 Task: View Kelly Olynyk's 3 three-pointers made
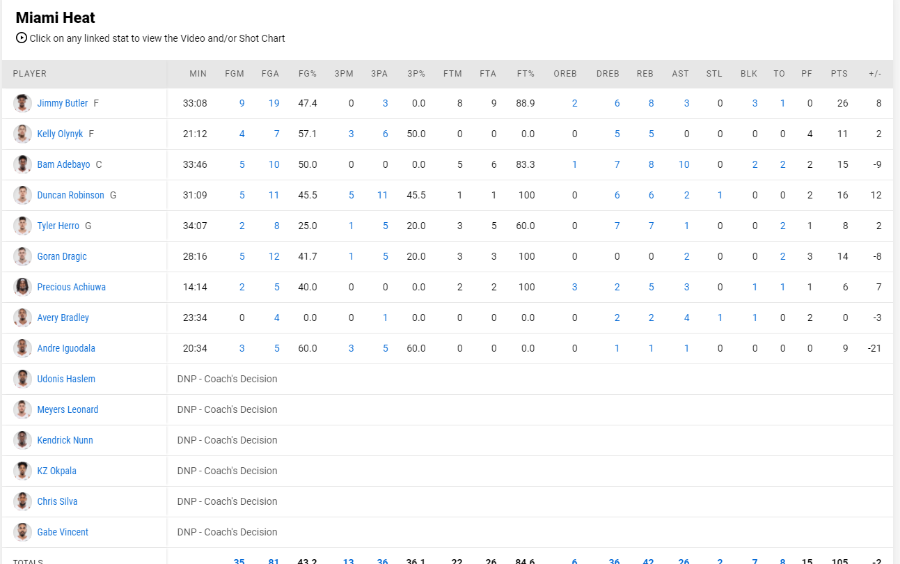[x=351, y=134]
